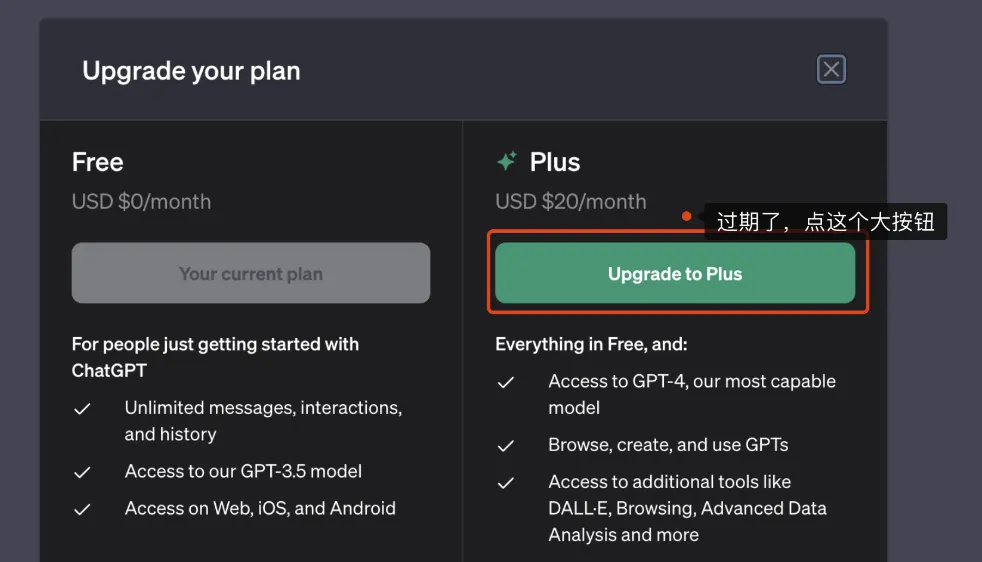982x562 pixels.
Task: Select checkmark beside GPT-3.5 model access
Action: coord(83,472)
